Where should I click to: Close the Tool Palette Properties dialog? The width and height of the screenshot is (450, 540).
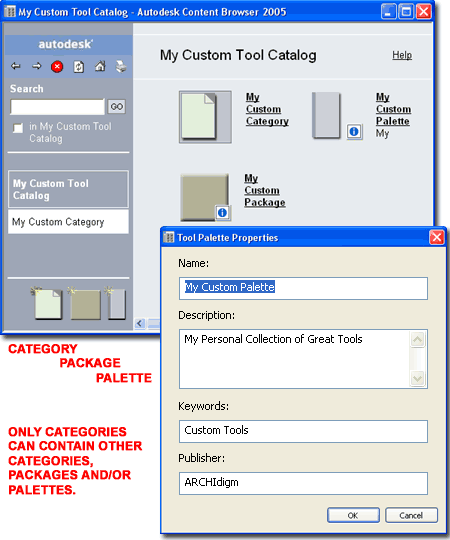[437, 237]
